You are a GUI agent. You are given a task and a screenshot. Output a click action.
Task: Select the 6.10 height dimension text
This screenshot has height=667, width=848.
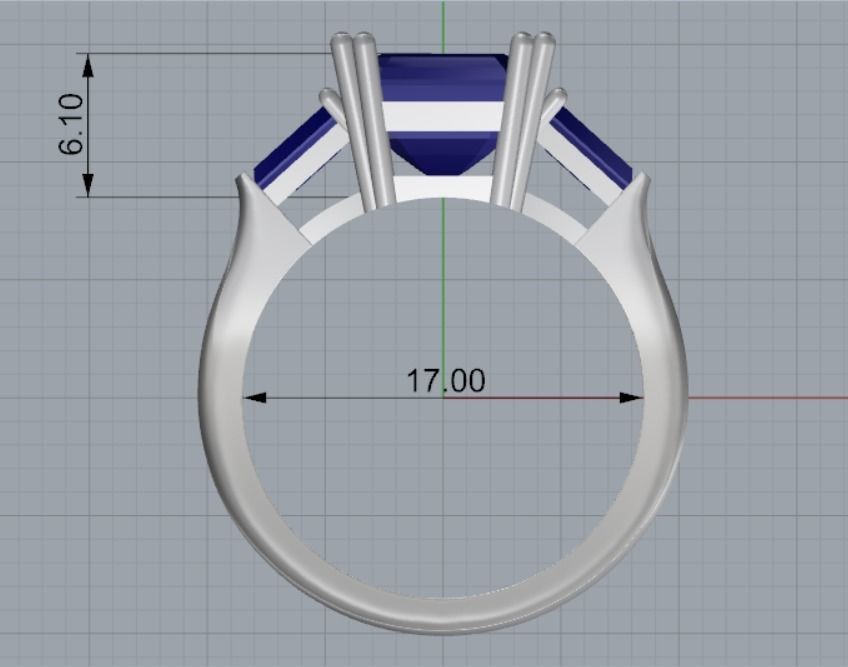click(71, 124)
